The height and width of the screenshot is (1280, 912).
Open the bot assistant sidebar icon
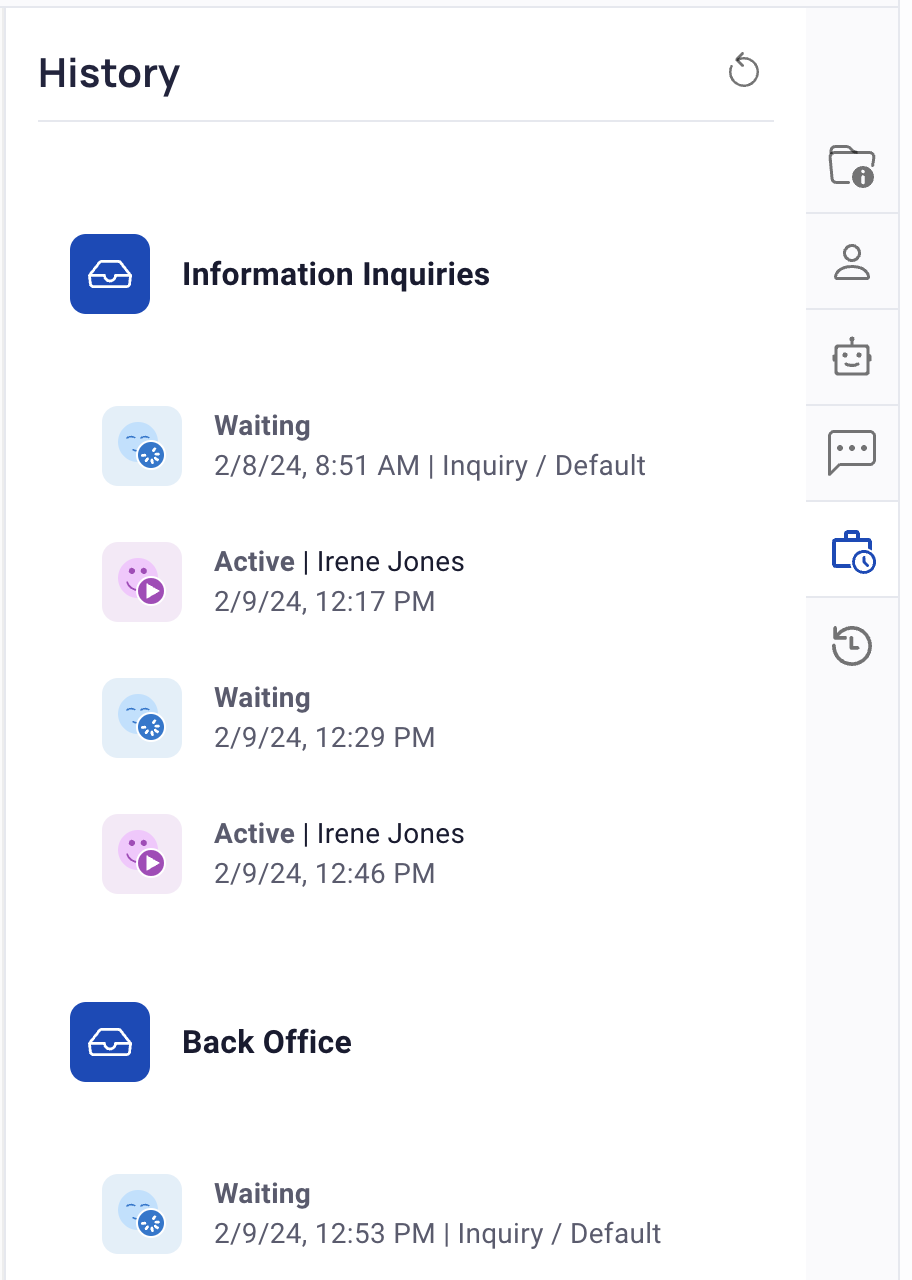click(x=852, y=357)
